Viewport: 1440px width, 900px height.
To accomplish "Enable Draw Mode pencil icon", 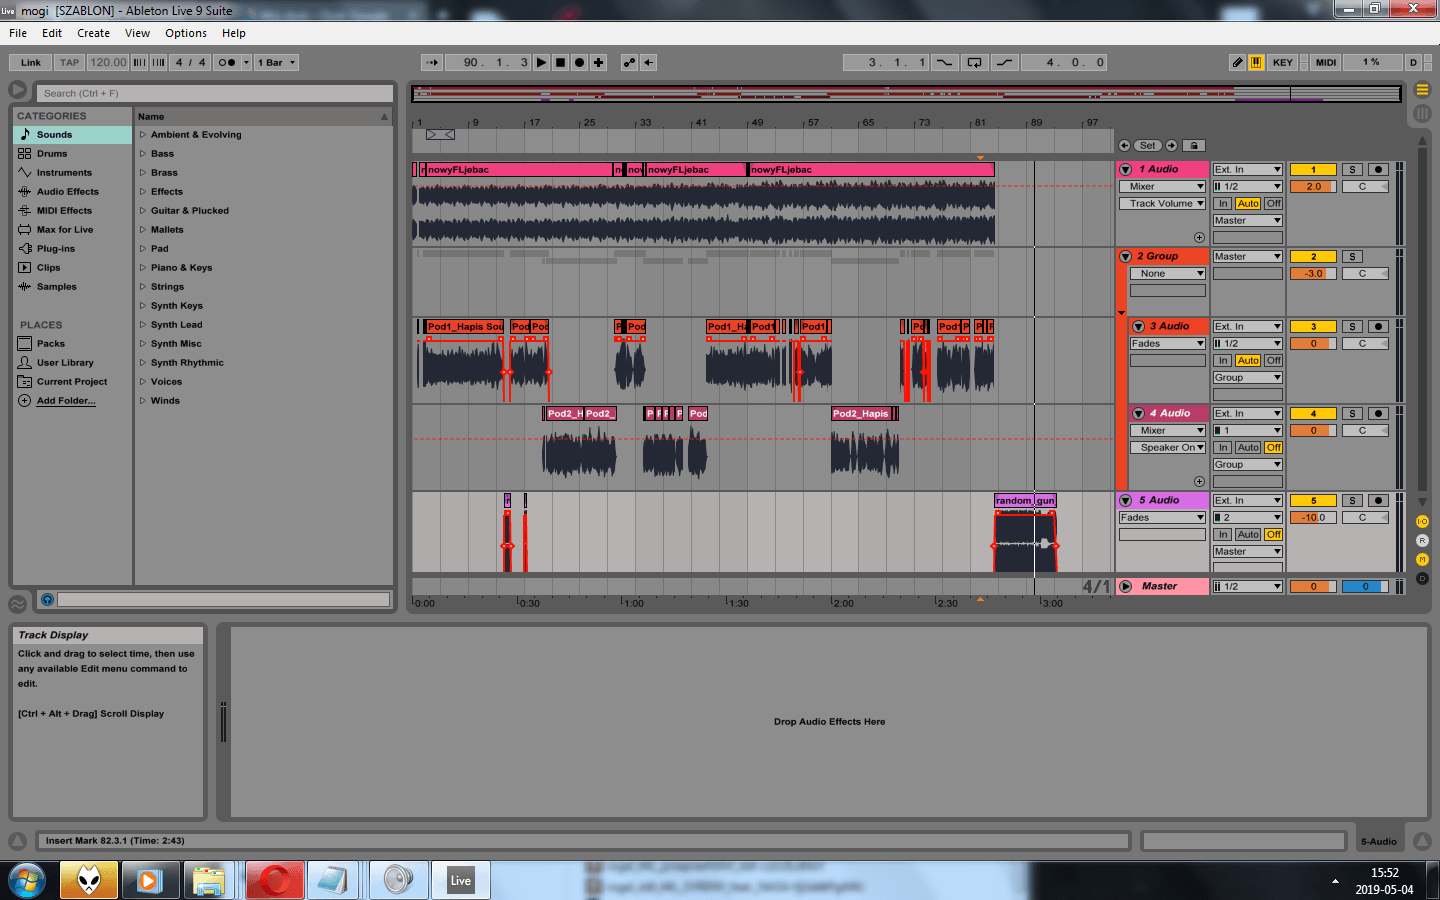I will [1237, 62].
